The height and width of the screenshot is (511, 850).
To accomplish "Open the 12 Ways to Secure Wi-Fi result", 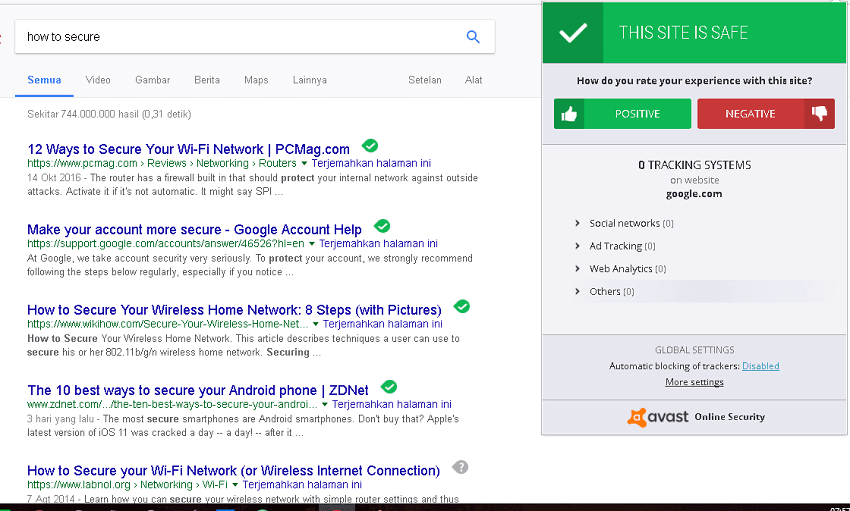I will pos(188,149).
